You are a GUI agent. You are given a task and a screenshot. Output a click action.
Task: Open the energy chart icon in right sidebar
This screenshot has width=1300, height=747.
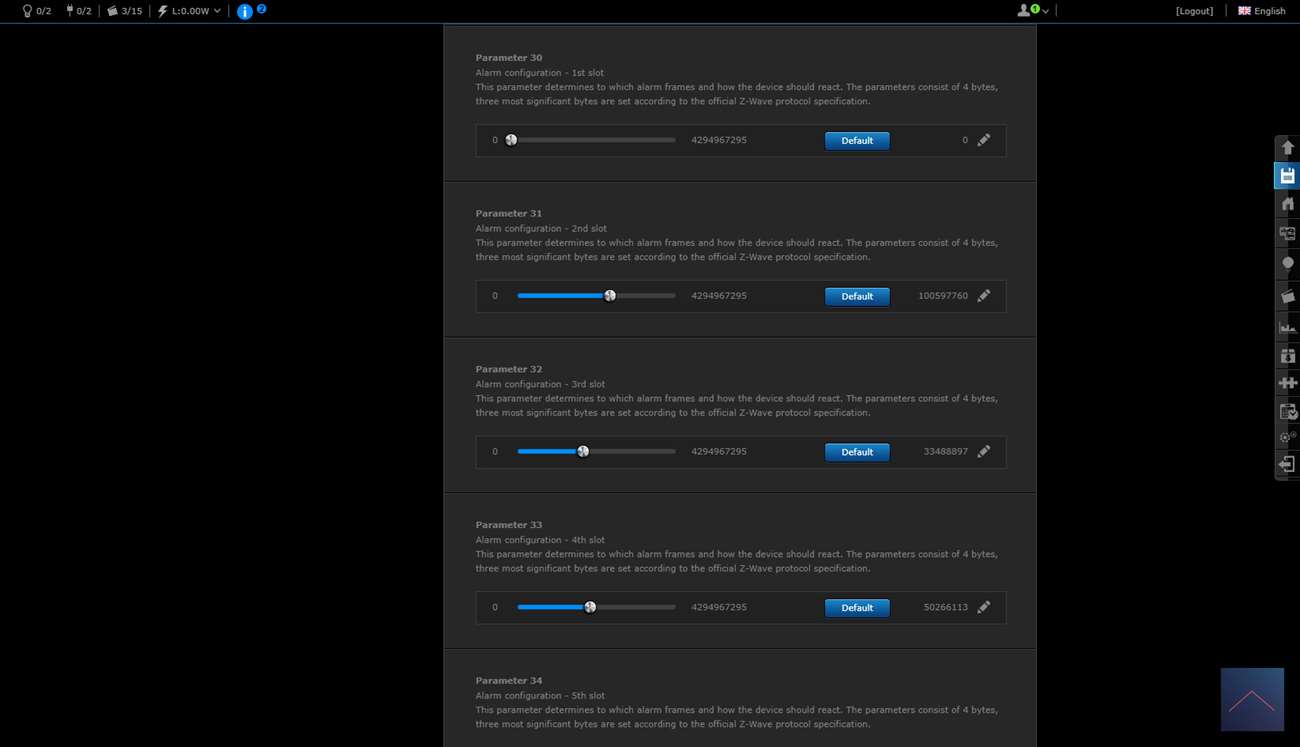[1287, 326]
